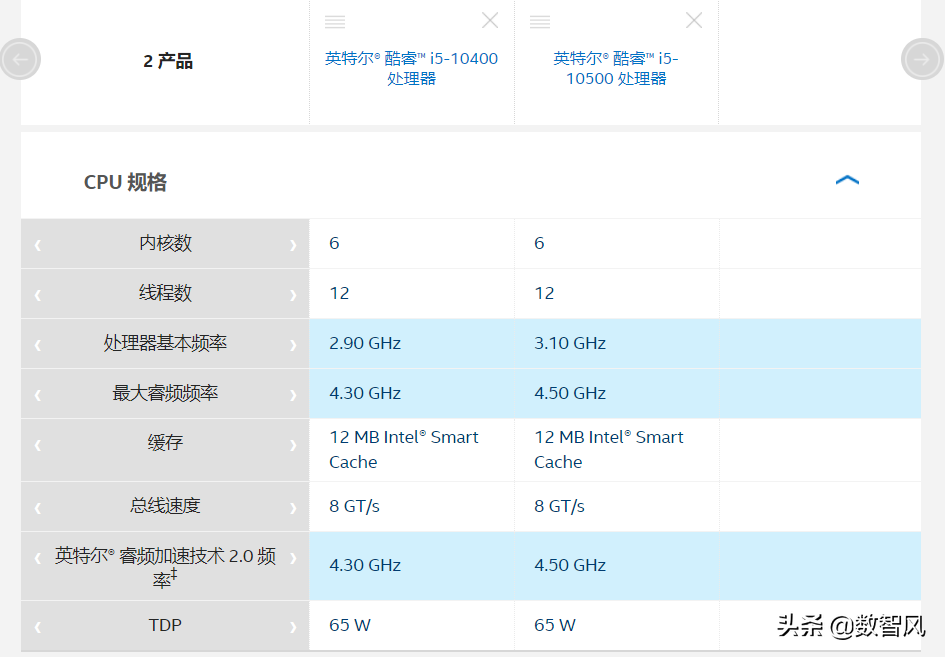Remove i5-10500 using its X icon
The width and height of the screenshot is (945, 657).
point(694,20)
